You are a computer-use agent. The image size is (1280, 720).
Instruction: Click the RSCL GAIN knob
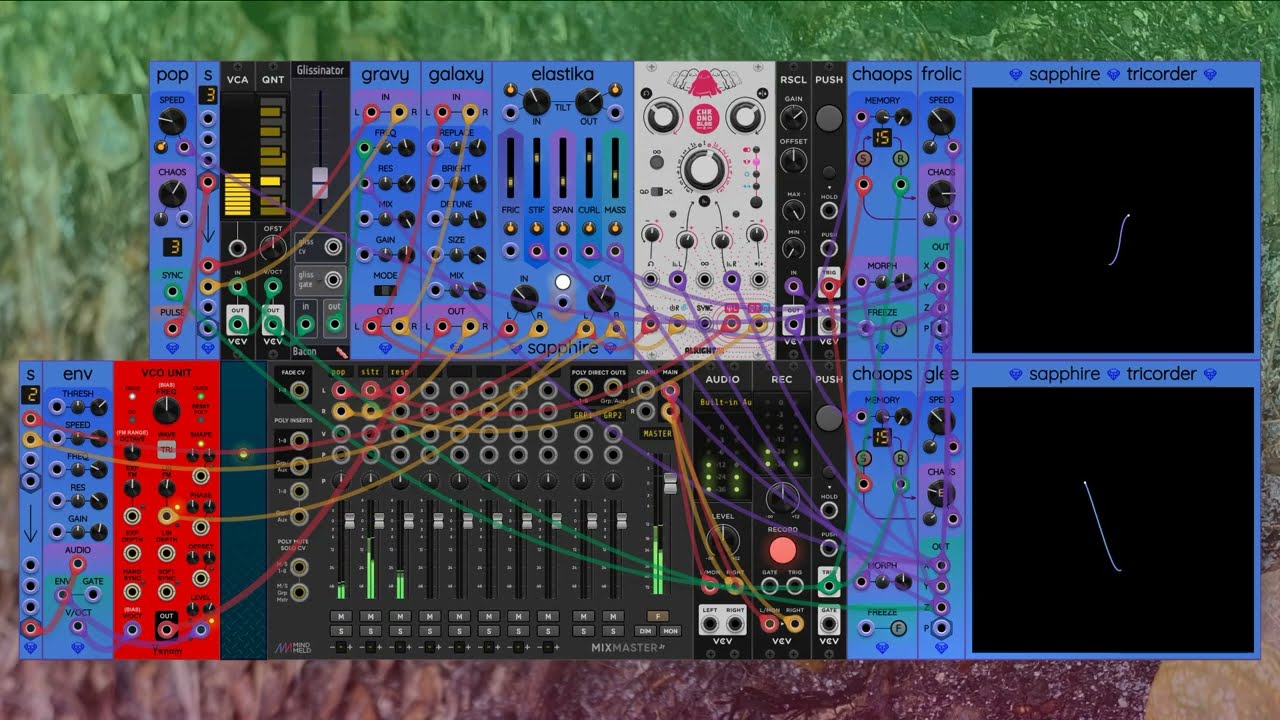coord(793,119)
